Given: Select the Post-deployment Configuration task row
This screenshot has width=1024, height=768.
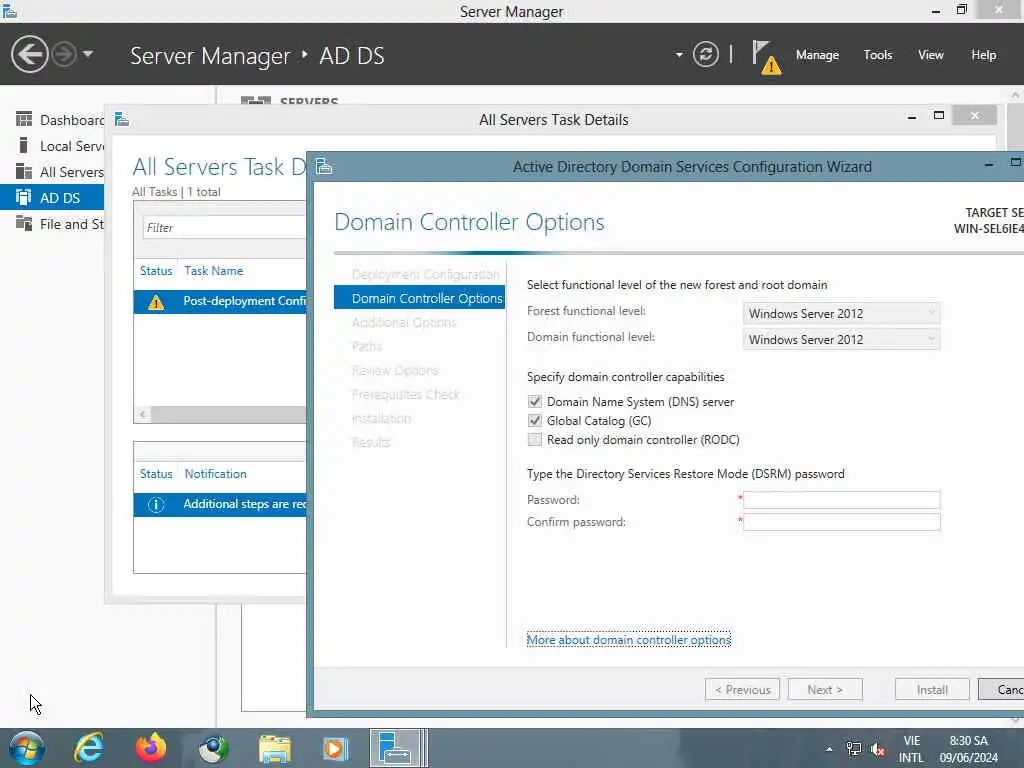Looking at the screenshot, I should pos(220,301).
